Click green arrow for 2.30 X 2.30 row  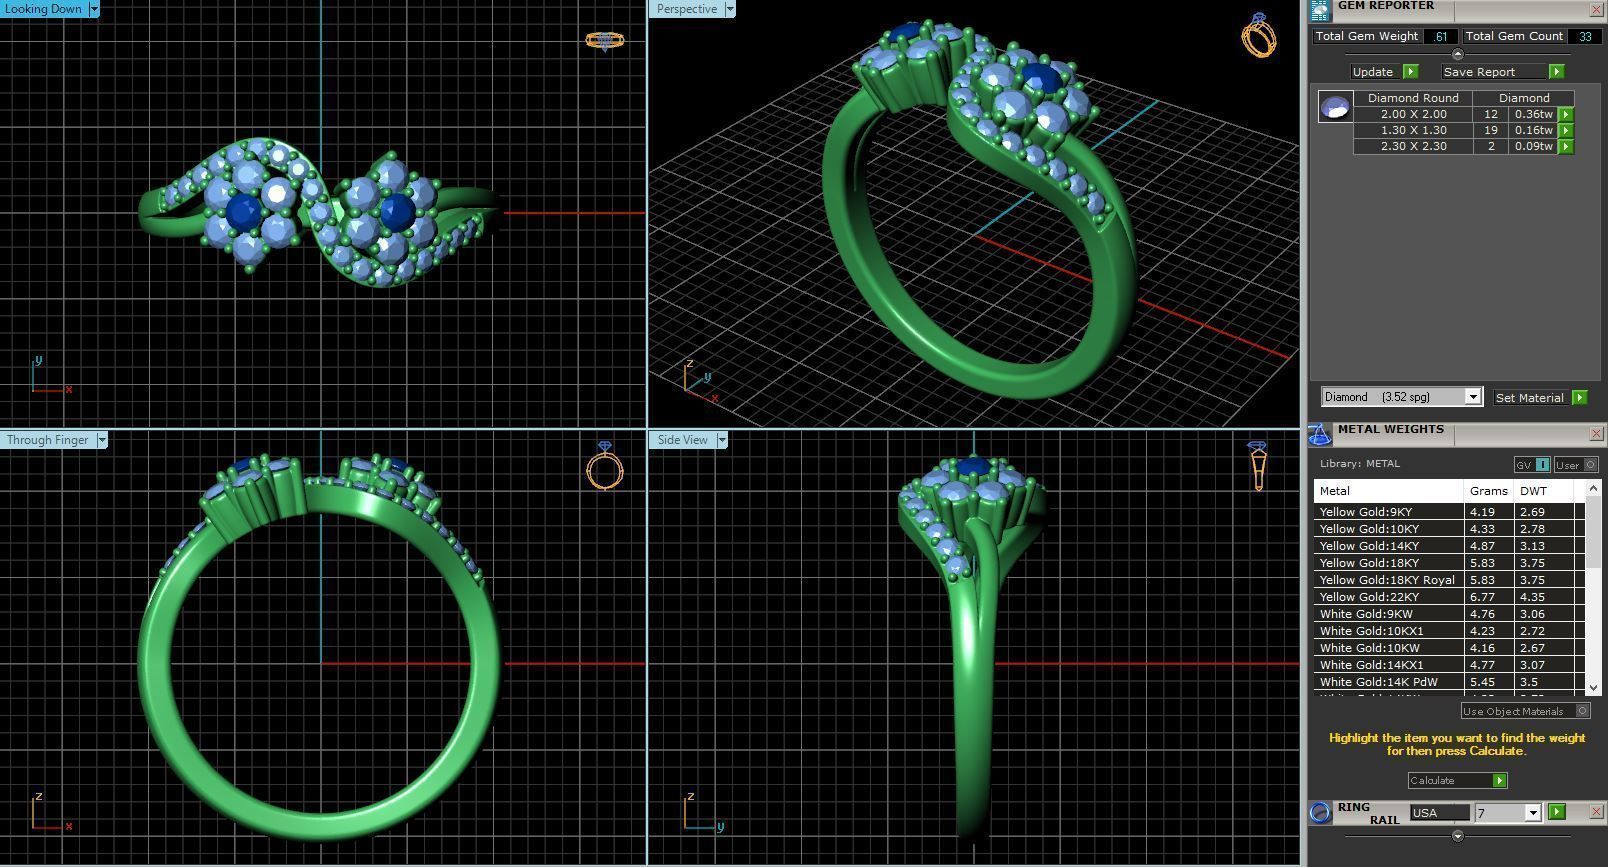[x=1566, y=146]
